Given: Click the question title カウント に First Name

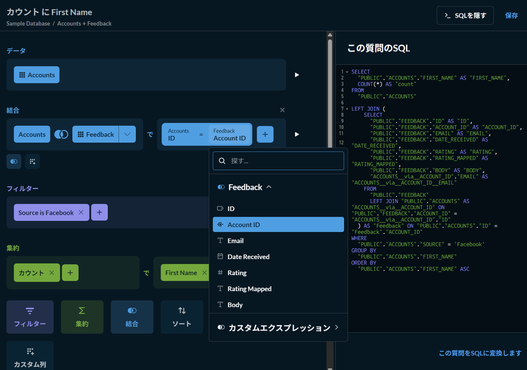Looking at the screenshot, I should point(49,12).
